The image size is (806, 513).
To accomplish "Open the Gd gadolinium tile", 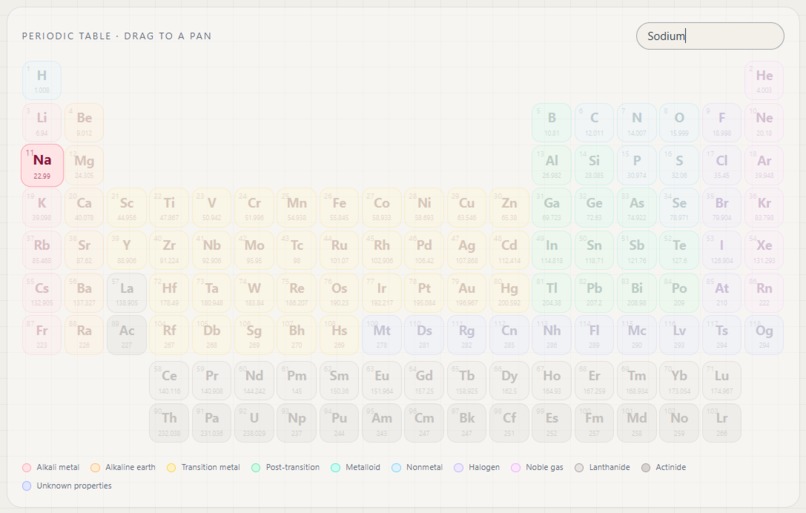I will (x=424, y=380).
